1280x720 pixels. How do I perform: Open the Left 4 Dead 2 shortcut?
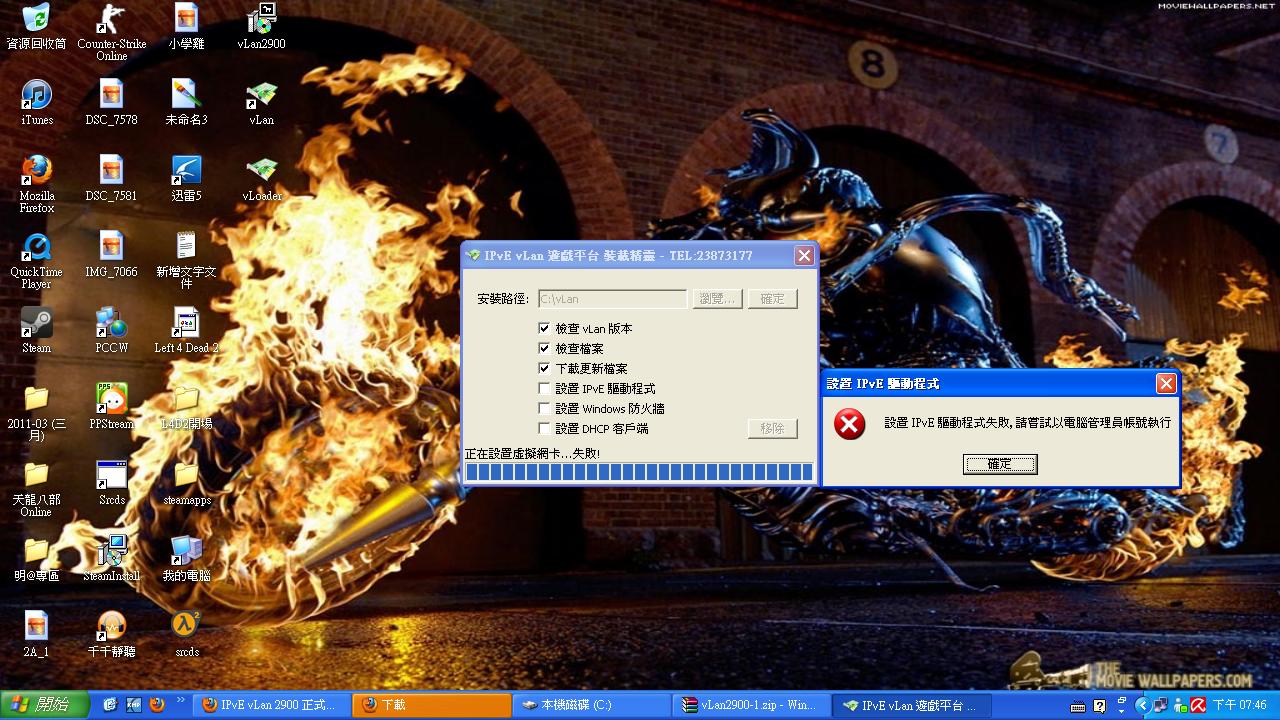click(x=186, y=330)
